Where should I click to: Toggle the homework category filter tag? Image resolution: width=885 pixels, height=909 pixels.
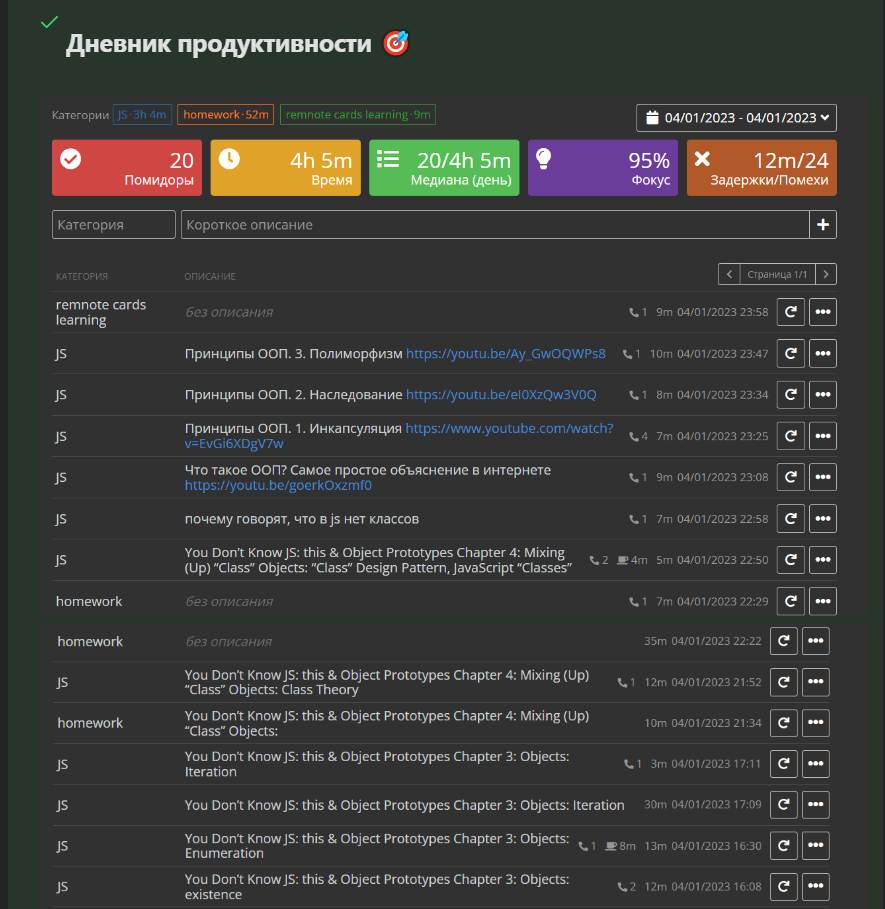coord(225,115)
